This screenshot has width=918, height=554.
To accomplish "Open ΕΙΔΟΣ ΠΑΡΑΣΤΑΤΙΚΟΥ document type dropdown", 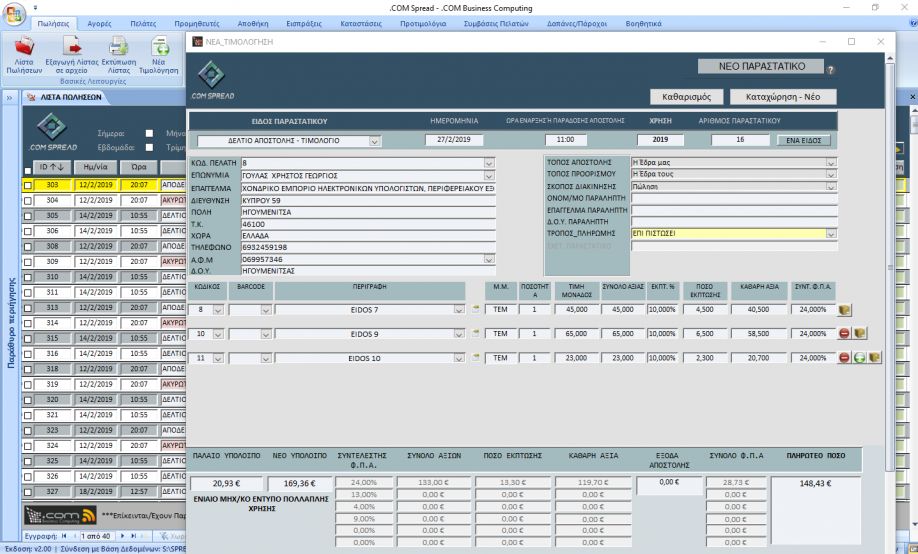I will point(375,141).
